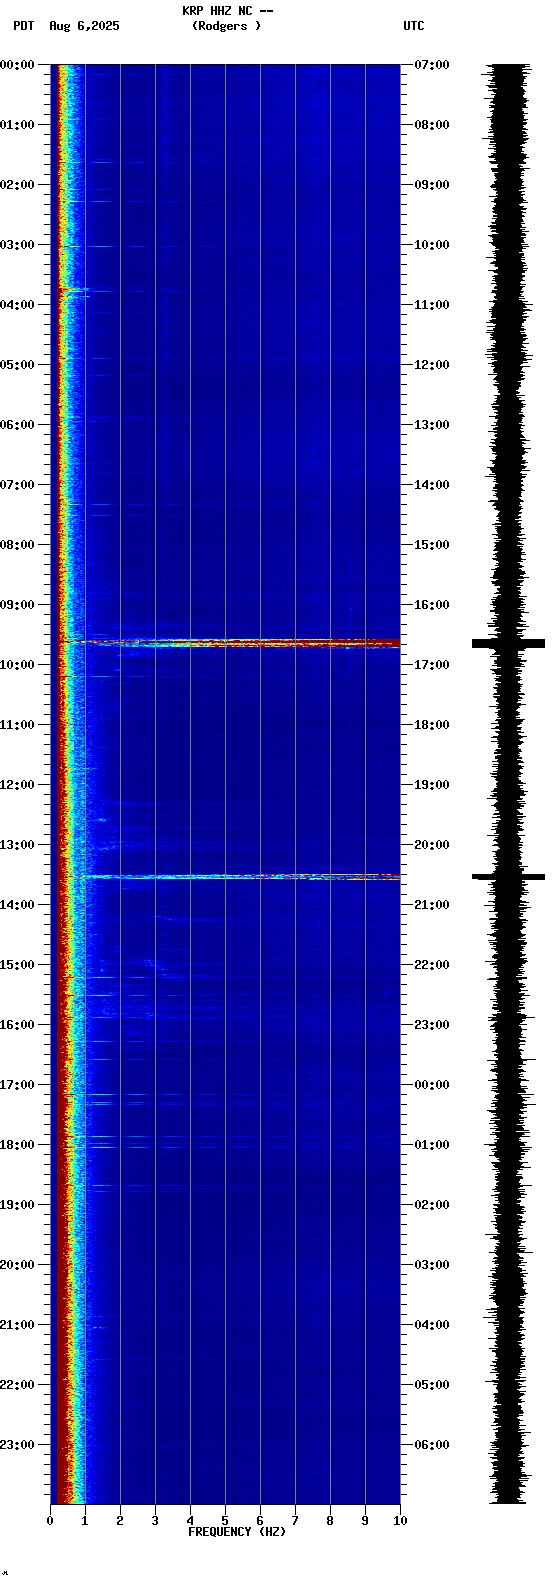Click the '06:00' UTC time label on right
552x1584 pixels.
[432, 1445]
